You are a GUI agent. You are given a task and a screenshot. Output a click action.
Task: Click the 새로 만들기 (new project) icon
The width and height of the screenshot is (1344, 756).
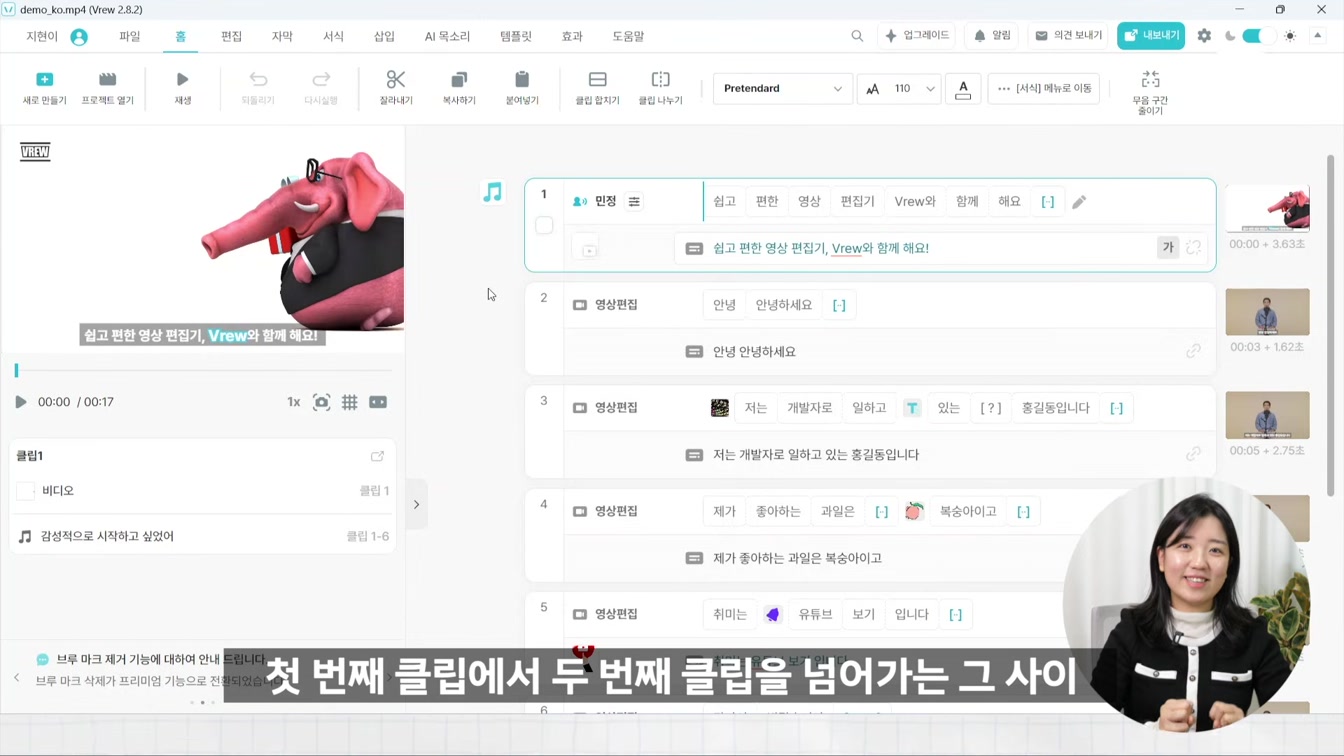coord(44,79)
